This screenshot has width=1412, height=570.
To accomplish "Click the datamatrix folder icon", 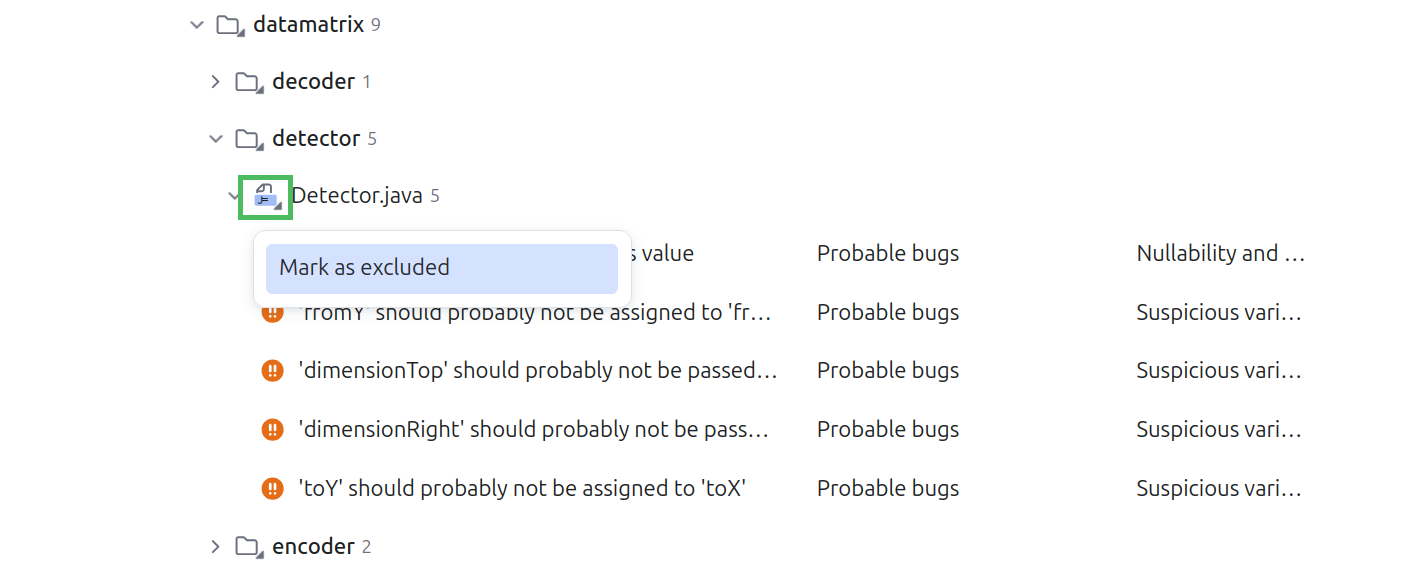I will (230, 24).
